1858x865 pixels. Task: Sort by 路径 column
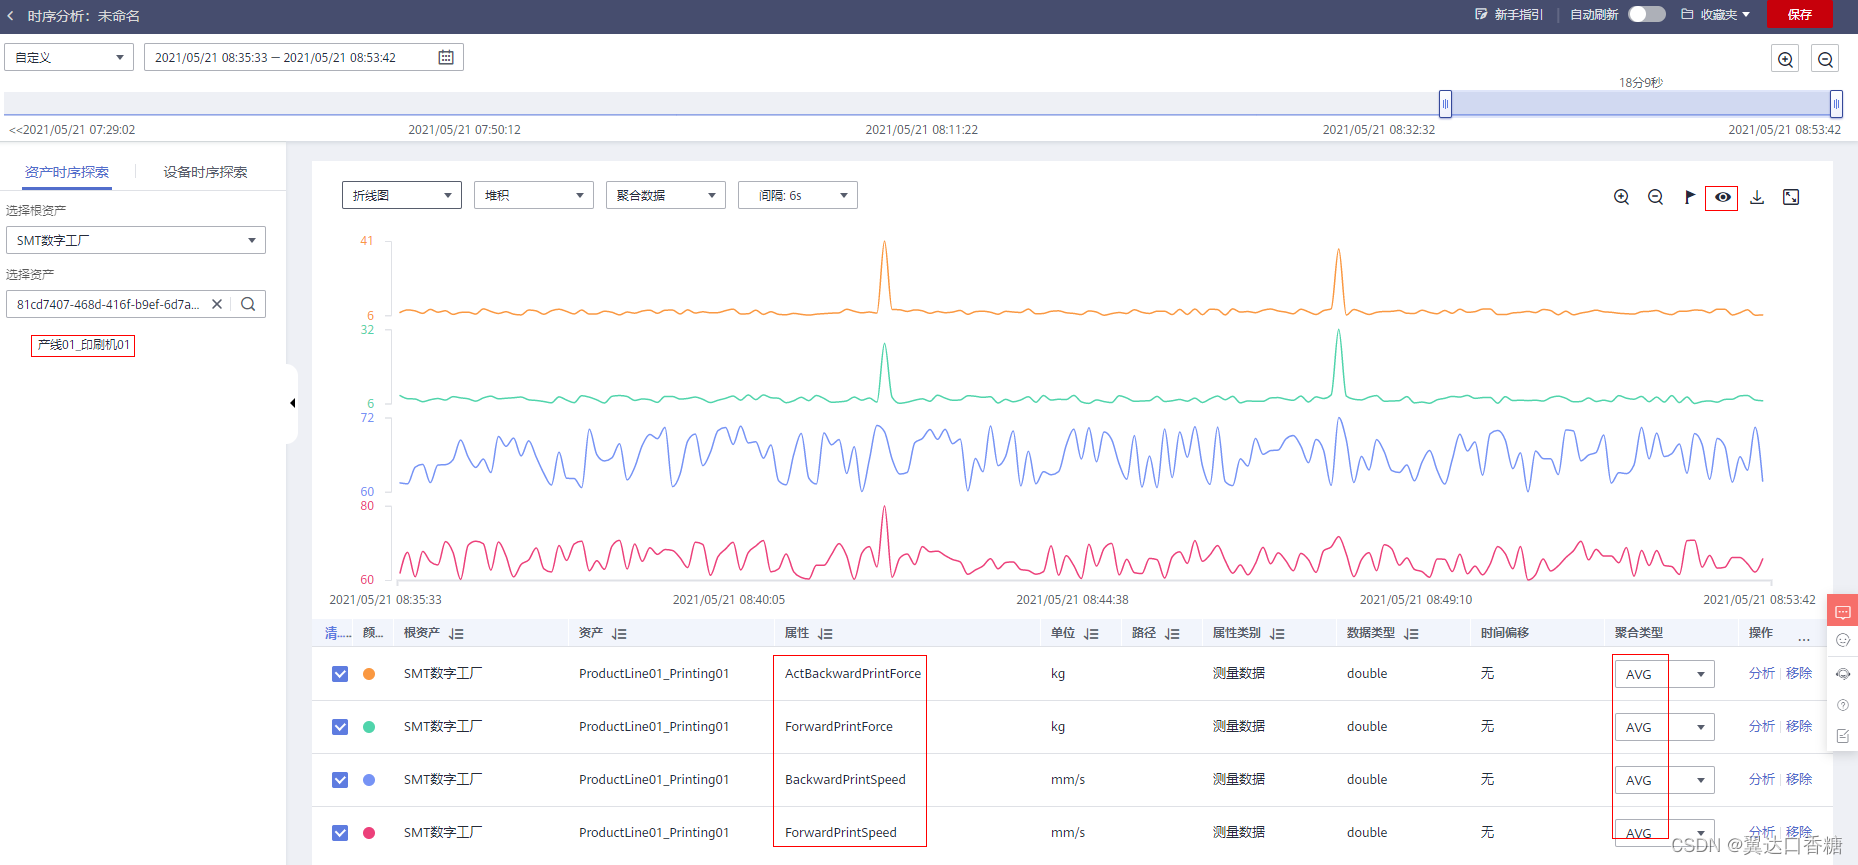coord(1172,634)
